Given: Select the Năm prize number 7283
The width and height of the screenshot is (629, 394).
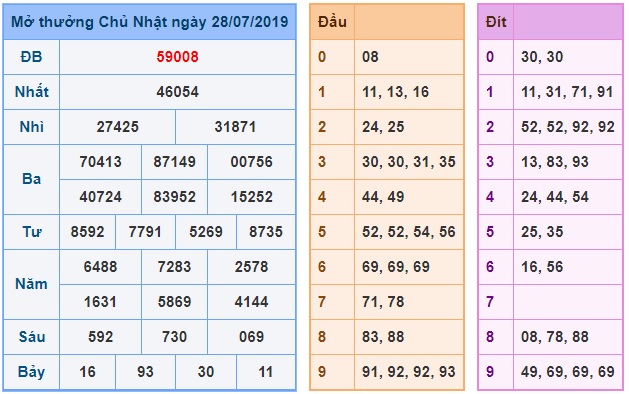Looking at the screenshot, I should (x=174, y=266).
